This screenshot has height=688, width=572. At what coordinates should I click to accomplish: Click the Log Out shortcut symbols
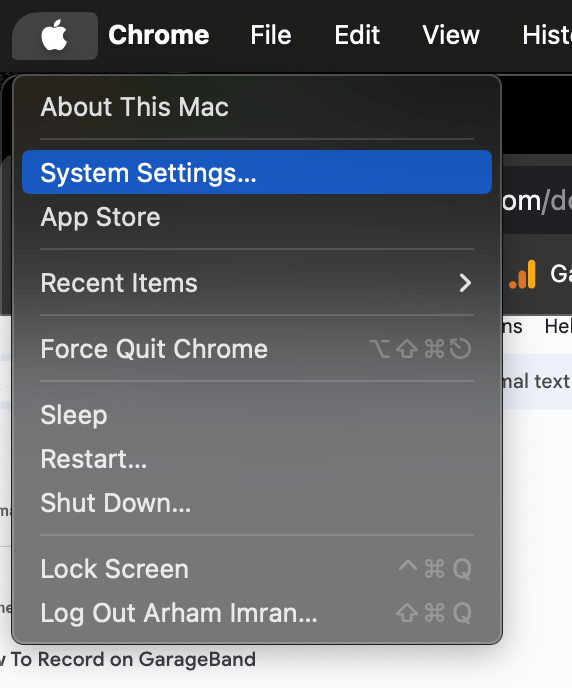pyautogui.click(x=434, y=613)
